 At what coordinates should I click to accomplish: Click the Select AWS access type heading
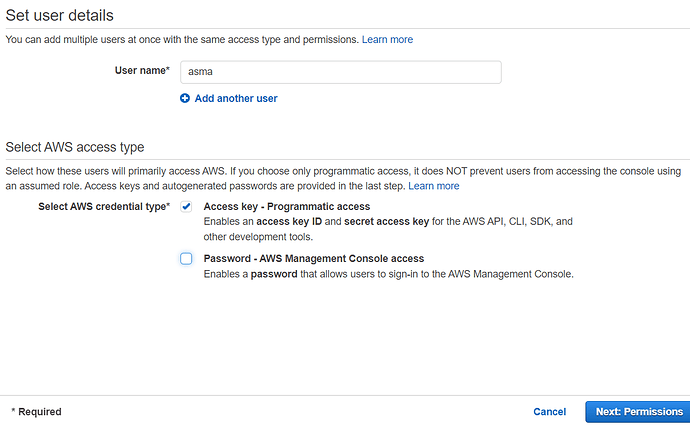tap(75, 147)
